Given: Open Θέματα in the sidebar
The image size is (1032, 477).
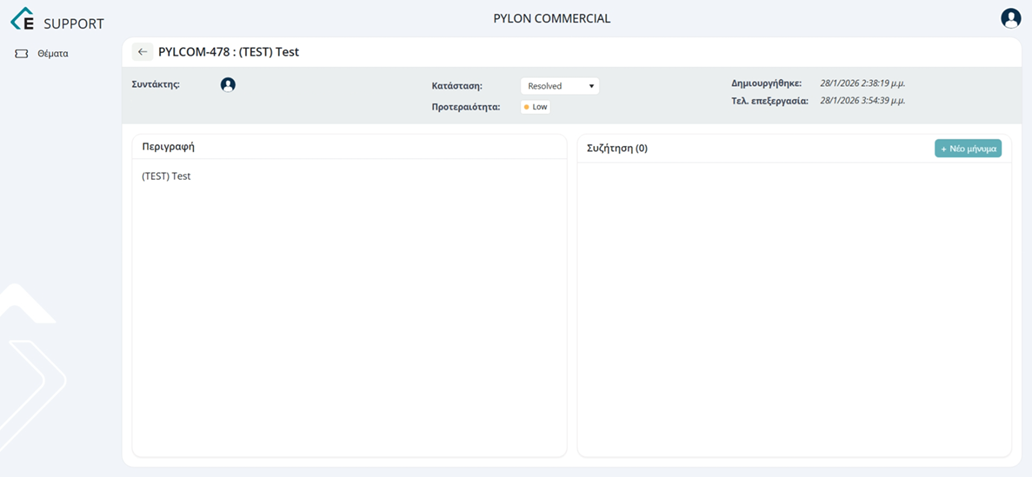Looking at the screenshot, I should pos(52,54).
